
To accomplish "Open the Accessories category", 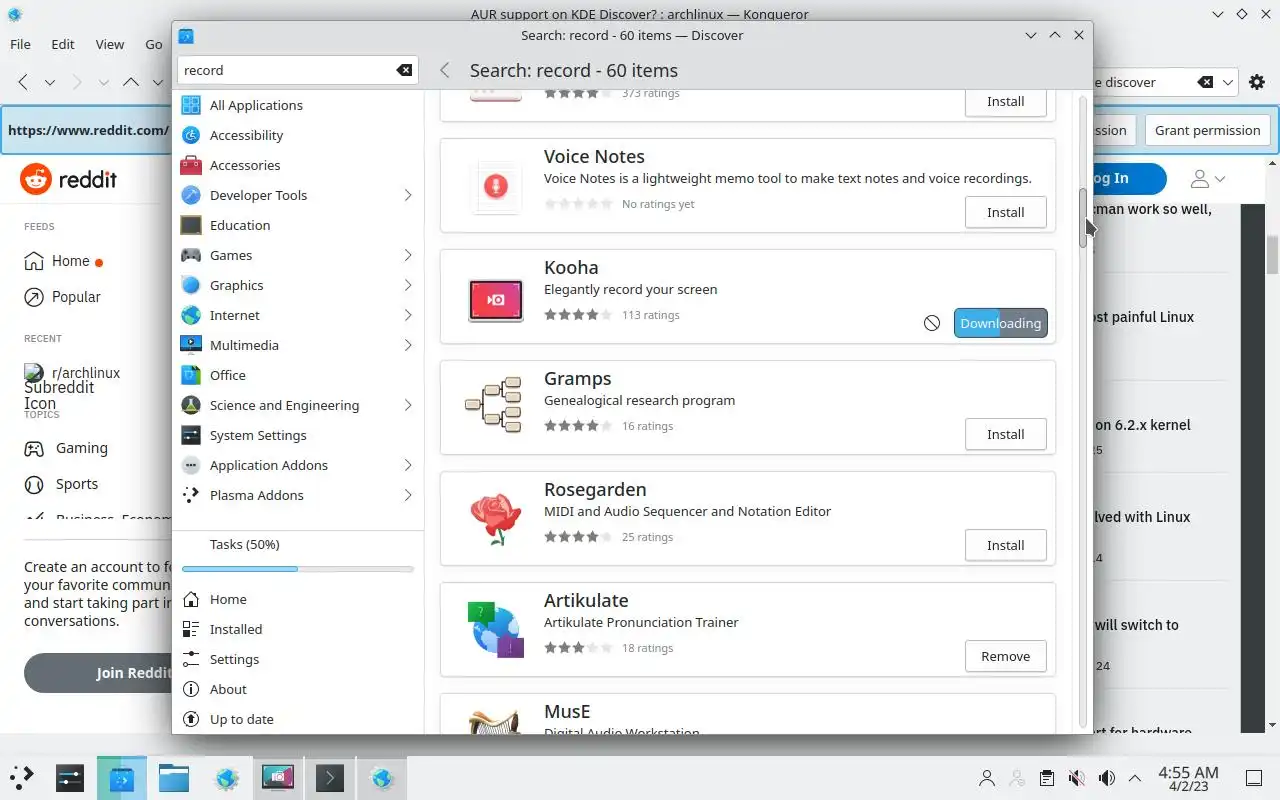I will coord(298,165).
